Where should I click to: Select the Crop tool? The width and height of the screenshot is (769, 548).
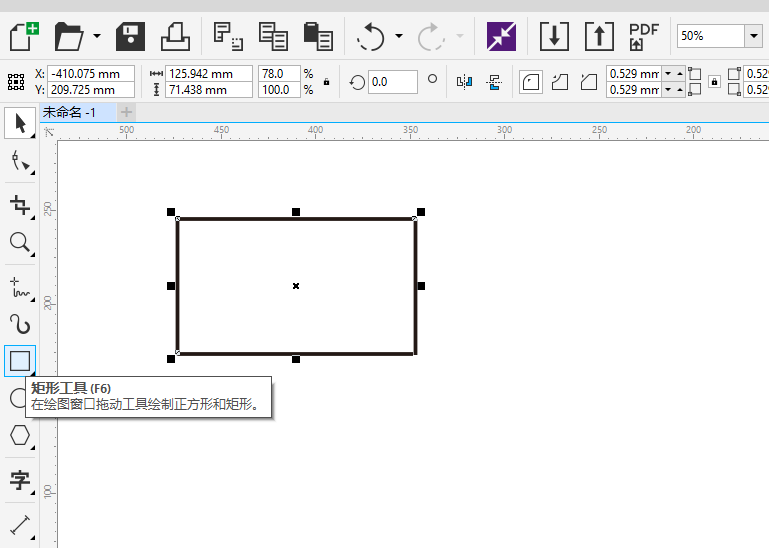pyautogui.click(x=19, y=206)
